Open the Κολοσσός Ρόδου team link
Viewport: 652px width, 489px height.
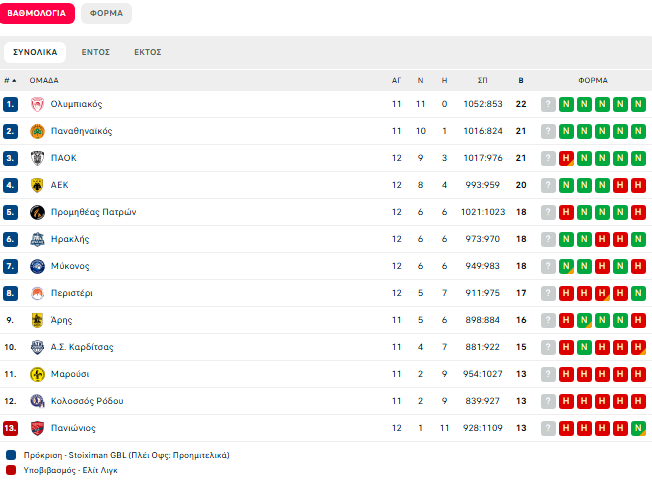87,401
